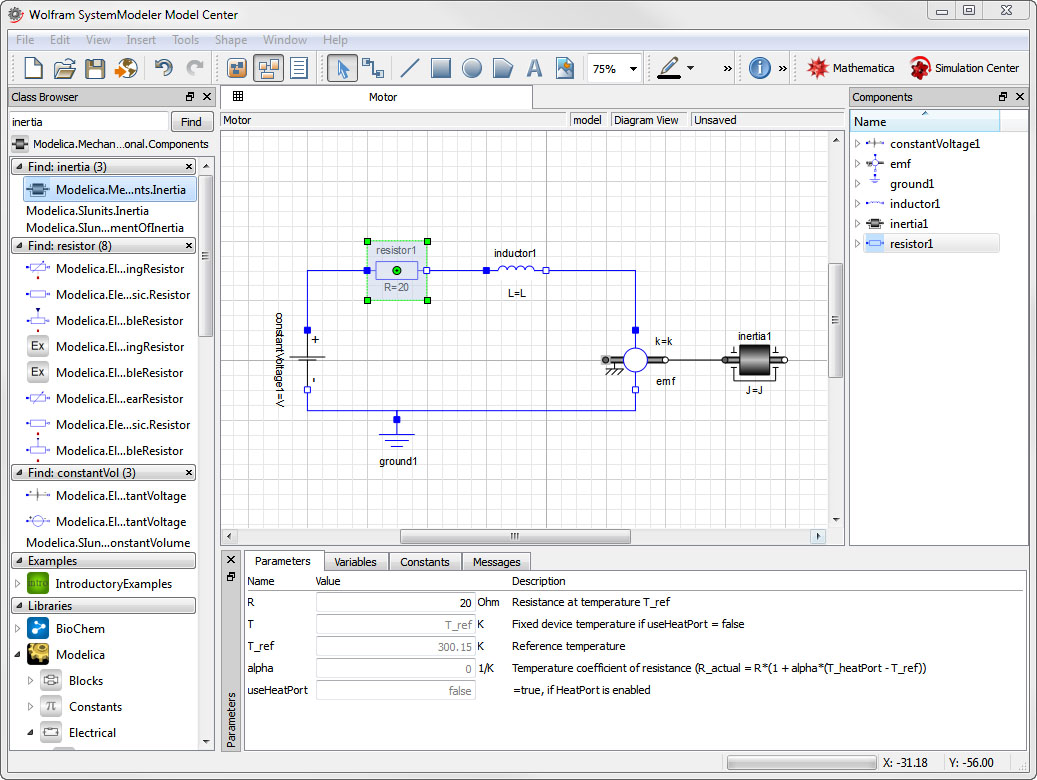Open the line color dropdown arrow
Viewport: 1037px width, 780px height.
(690, 68)
